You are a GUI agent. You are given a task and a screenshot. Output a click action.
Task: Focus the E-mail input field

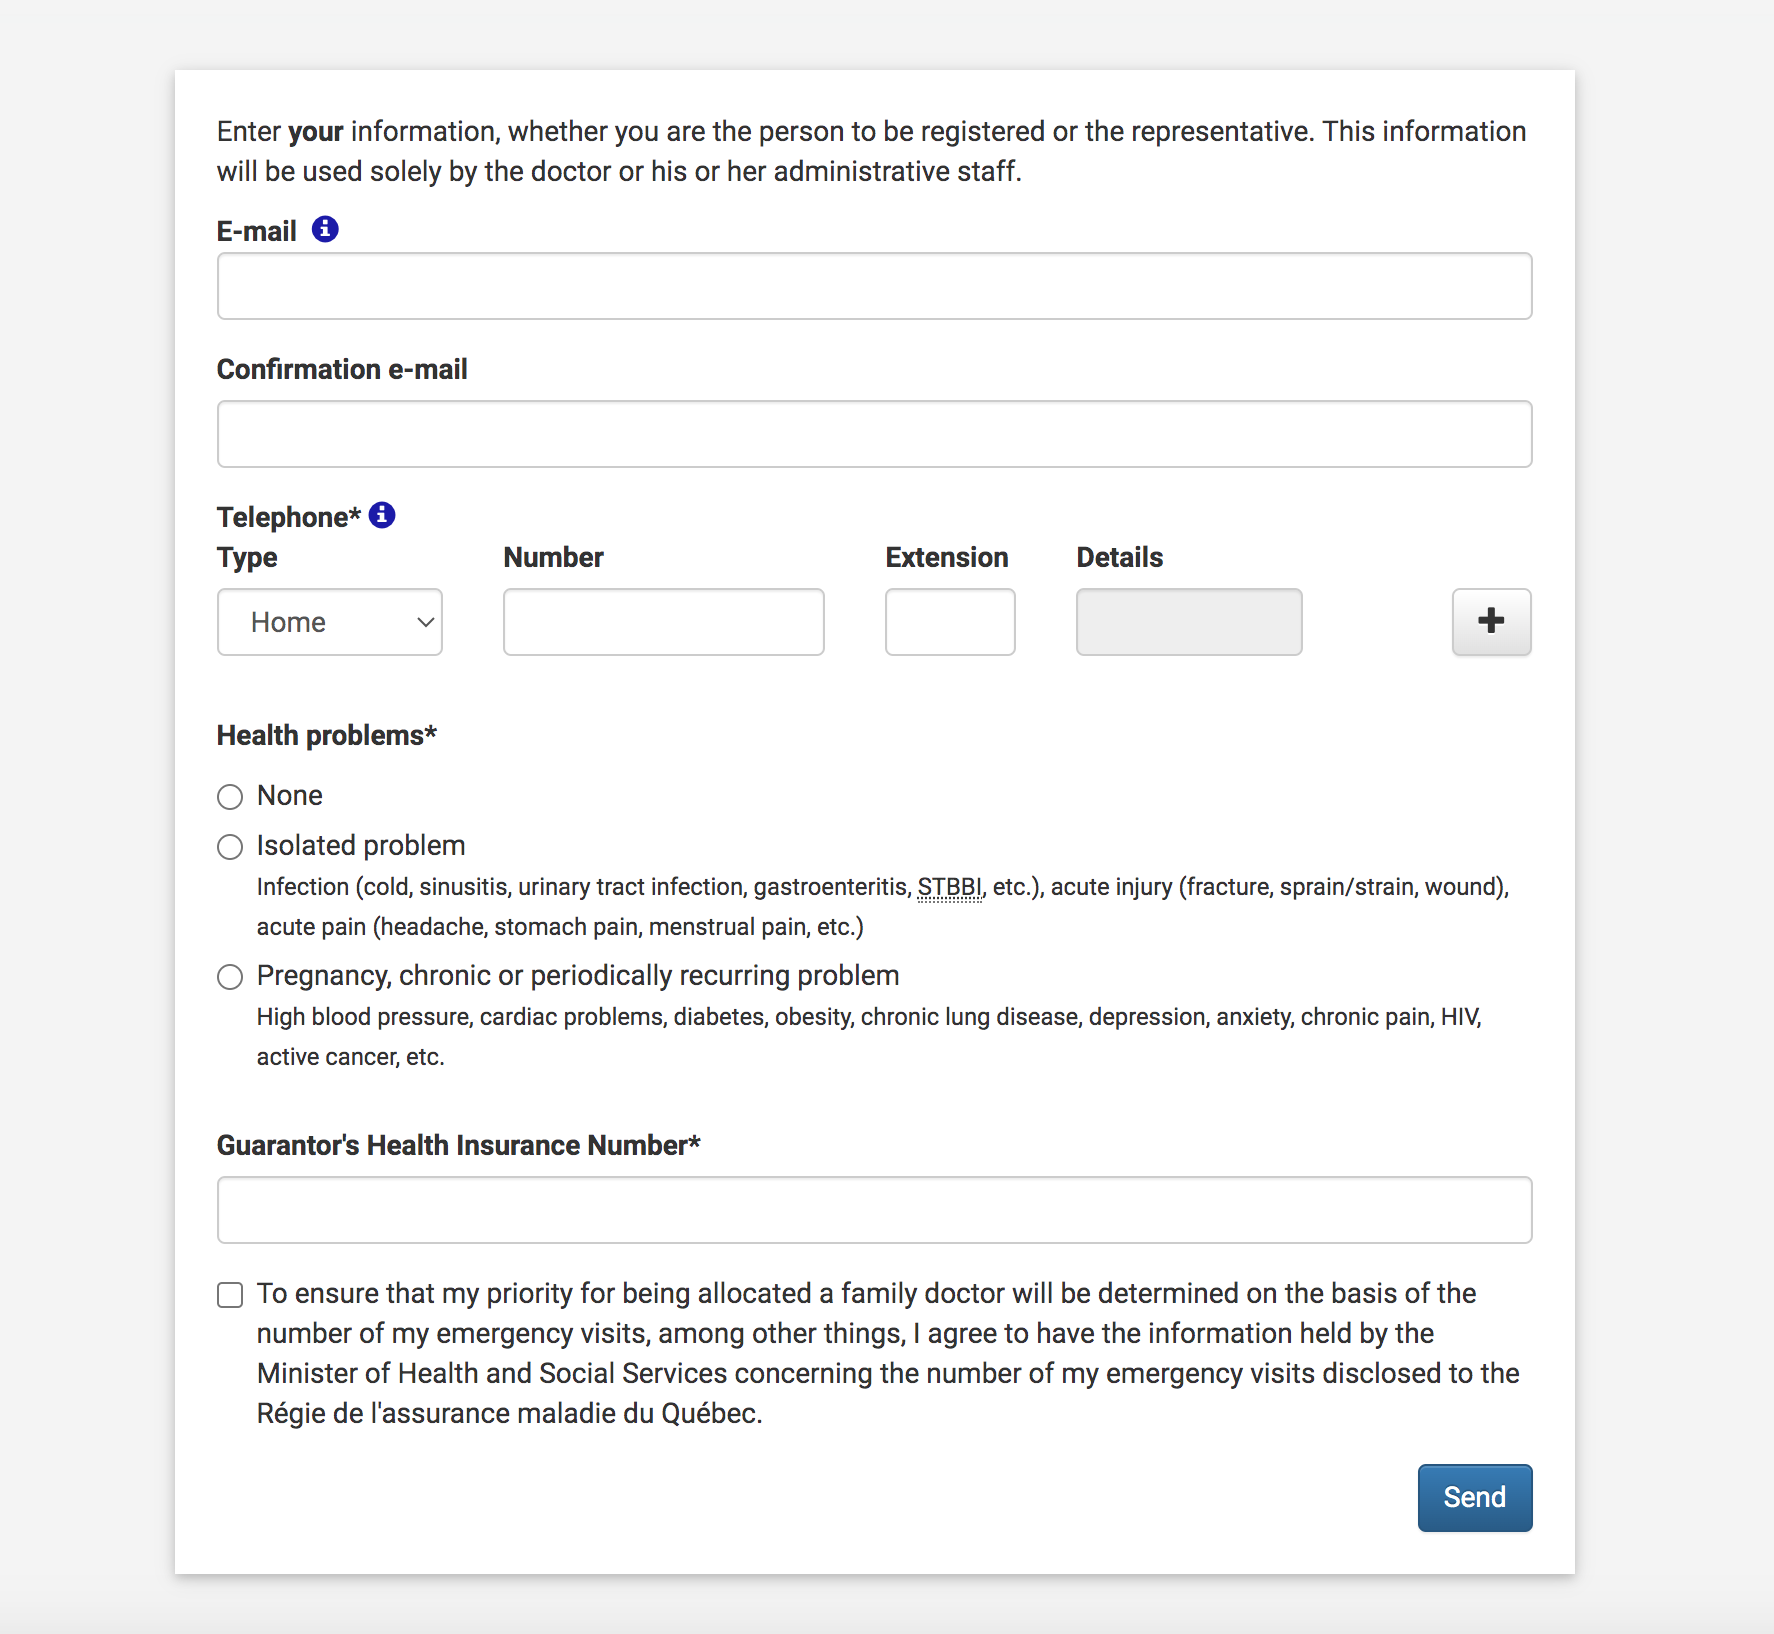click(x=874, y=286)
